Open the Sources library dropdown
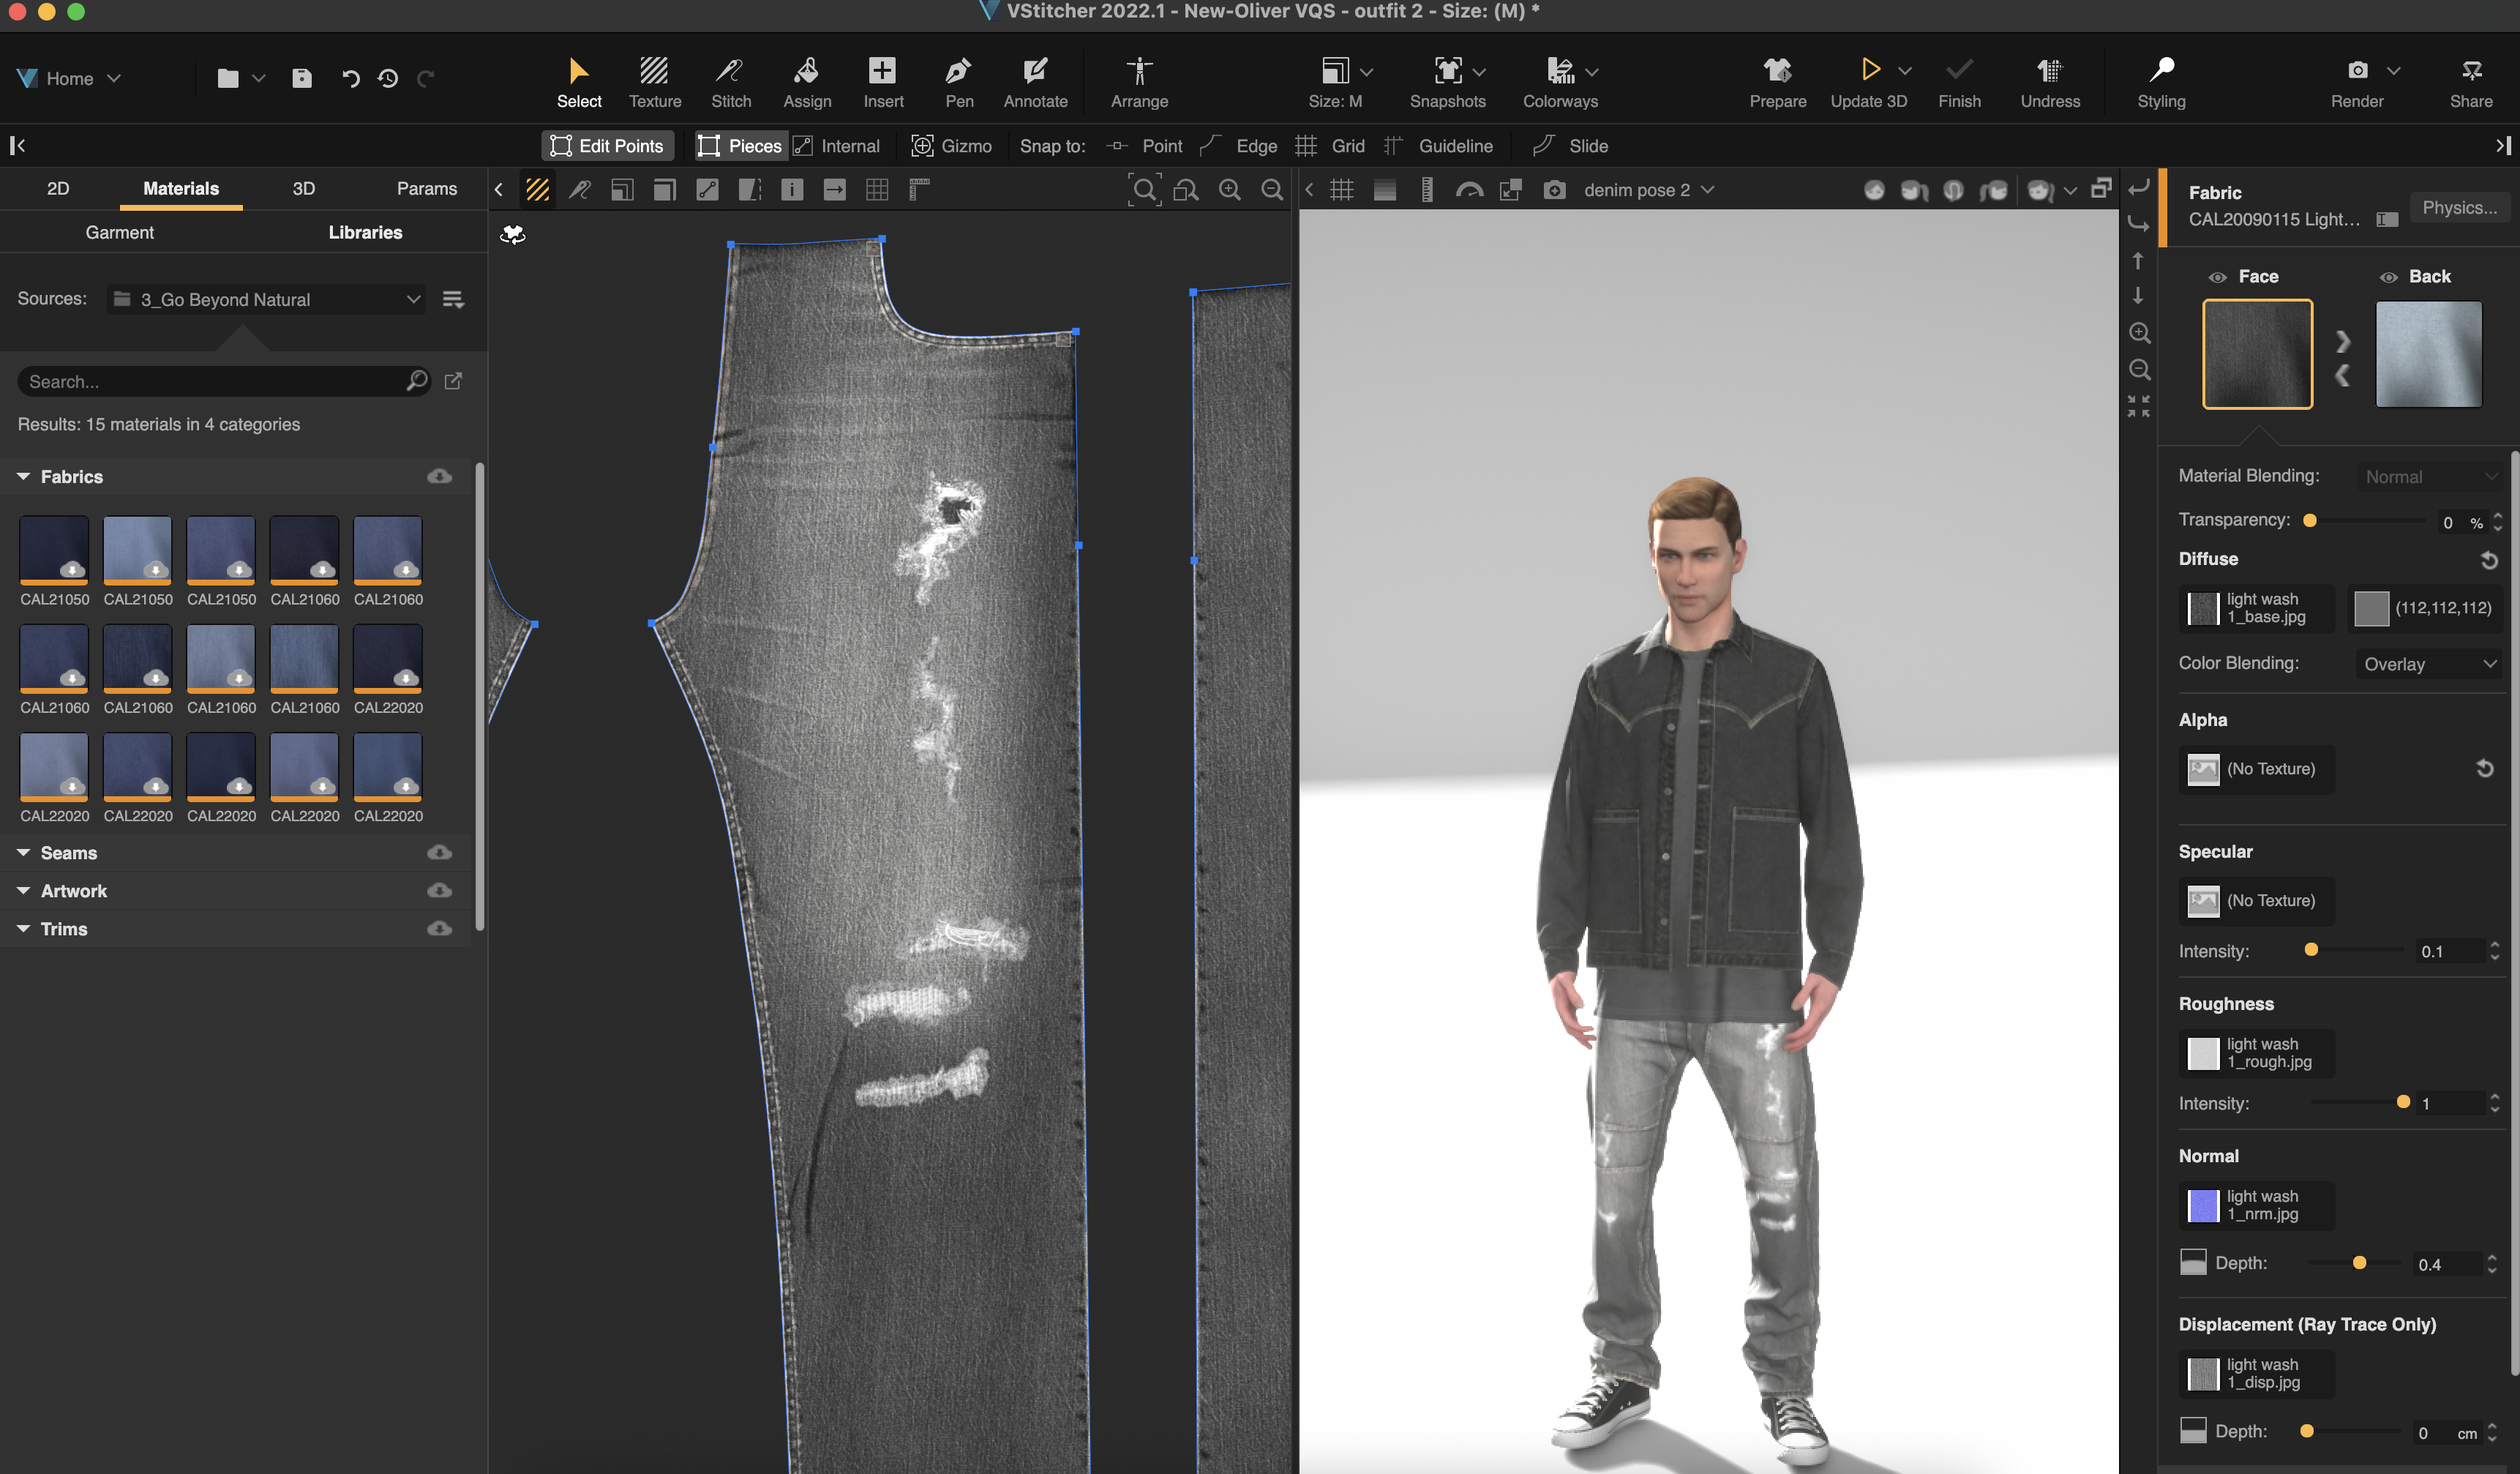Viewport: 2520px width, 1474px height. pyautogui.click(x=266, y=299)
